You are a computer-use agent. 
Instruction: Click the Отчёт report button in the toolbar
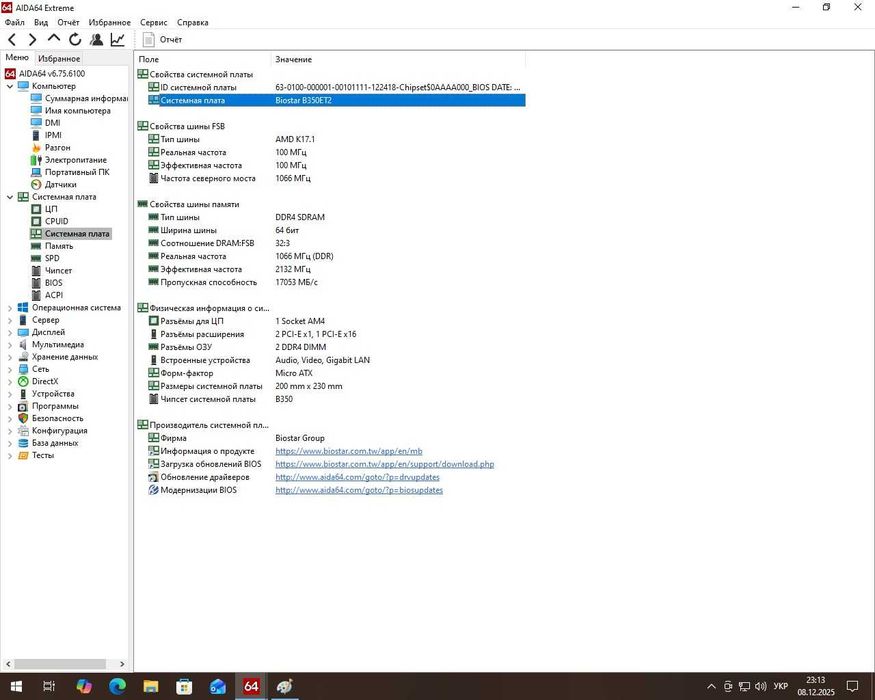click(x=162, y=40)
